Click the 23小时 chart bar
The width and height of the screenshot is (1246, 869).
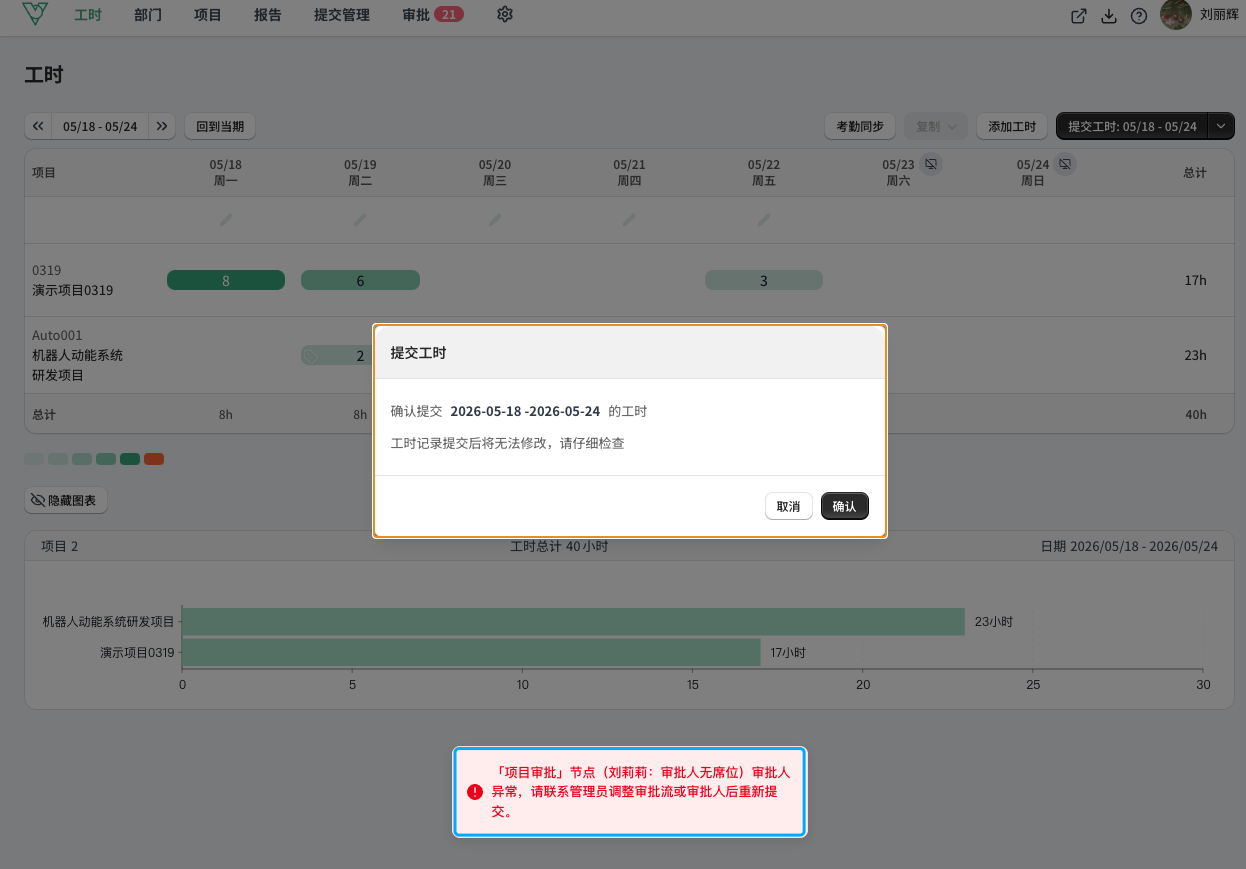point(573,621)
